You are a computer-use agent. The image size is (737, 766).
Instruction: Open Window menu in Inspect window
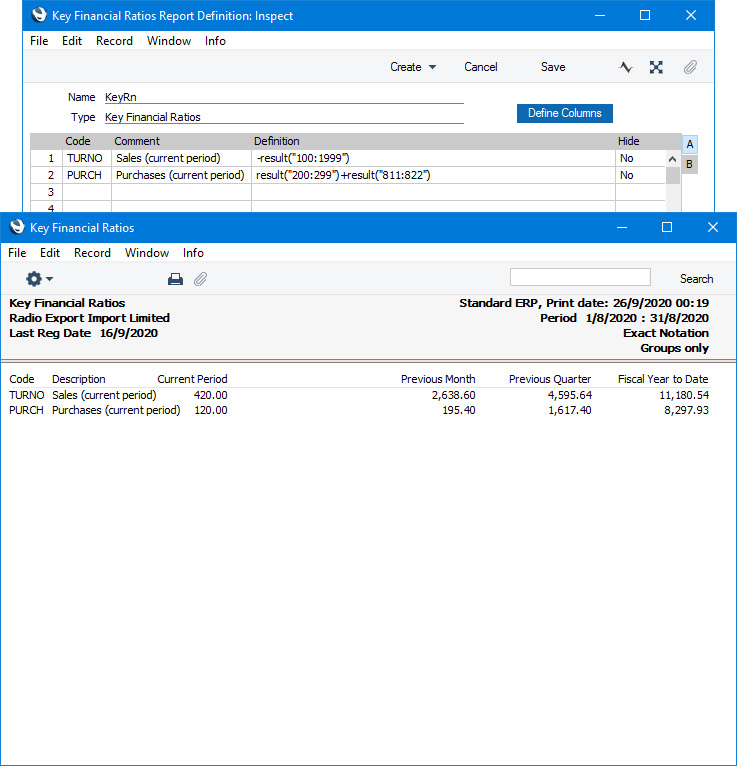pos(169,41)
